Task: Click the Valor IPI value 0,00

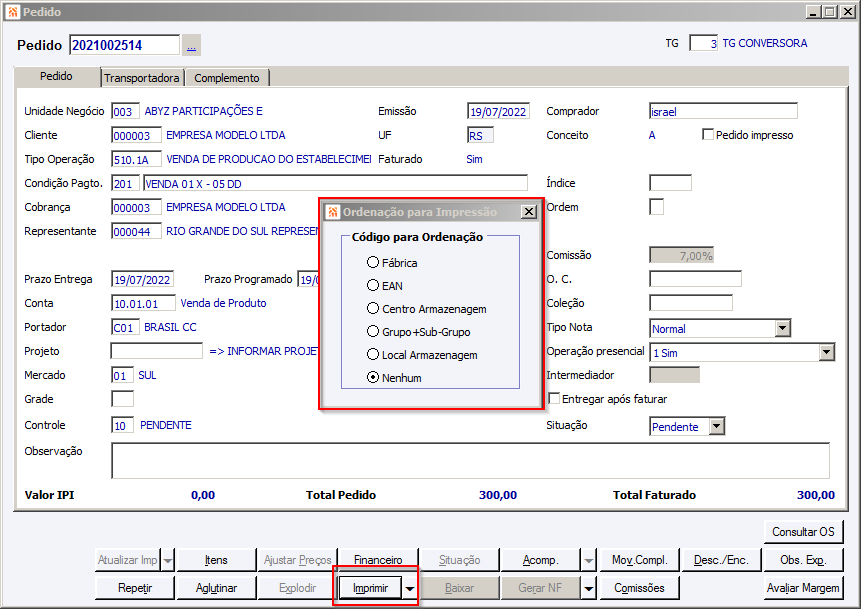Action: click(x=203, y=495)
